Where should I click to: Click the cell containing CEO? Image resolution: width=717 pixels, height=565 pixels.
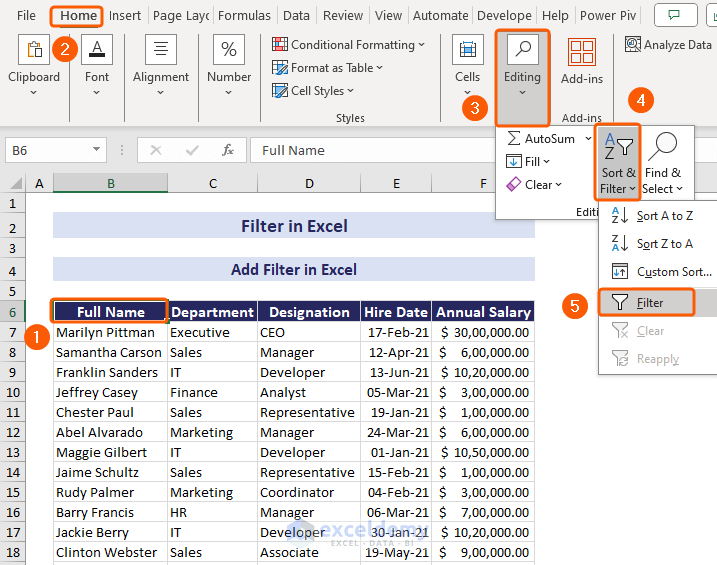tap(309, 332)
